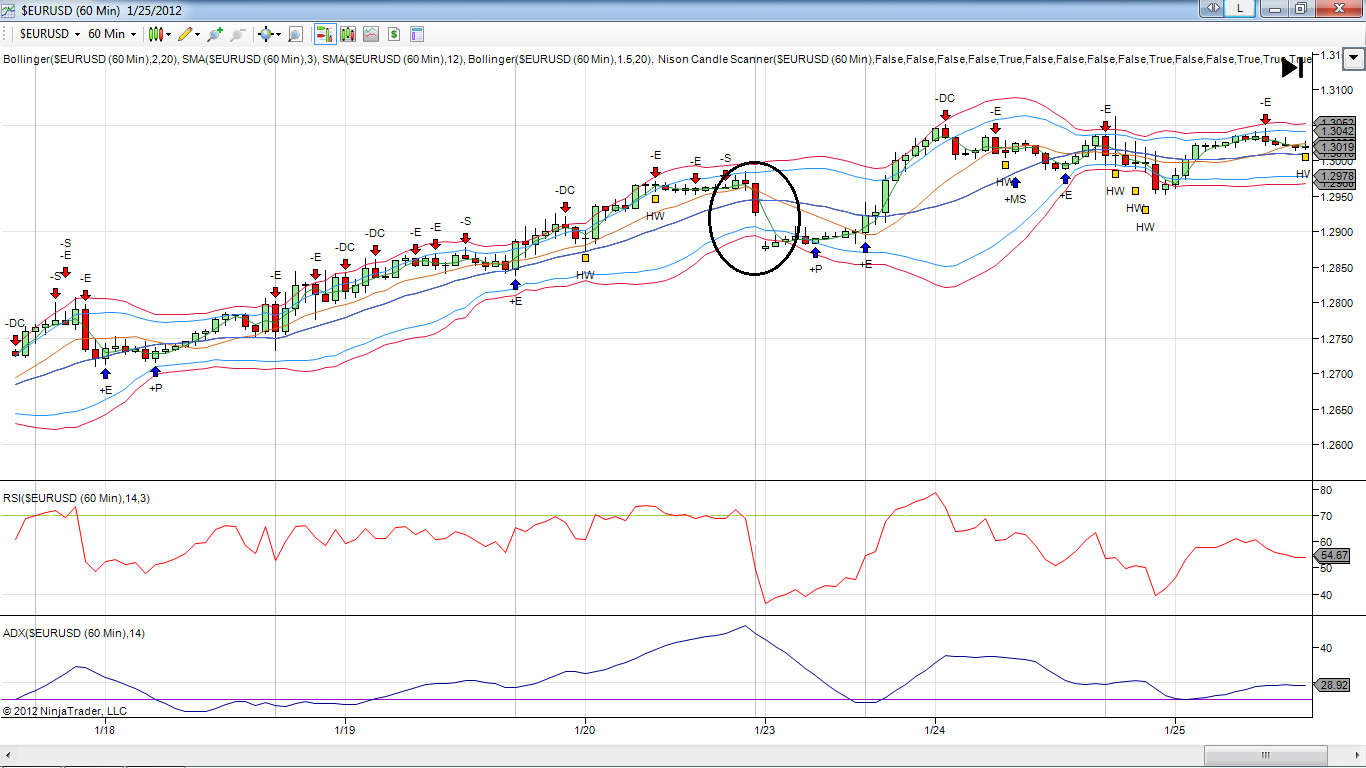Select the 1.3019 price marker on the axis
This screenshot has height=768, width=1366.
1336,147
